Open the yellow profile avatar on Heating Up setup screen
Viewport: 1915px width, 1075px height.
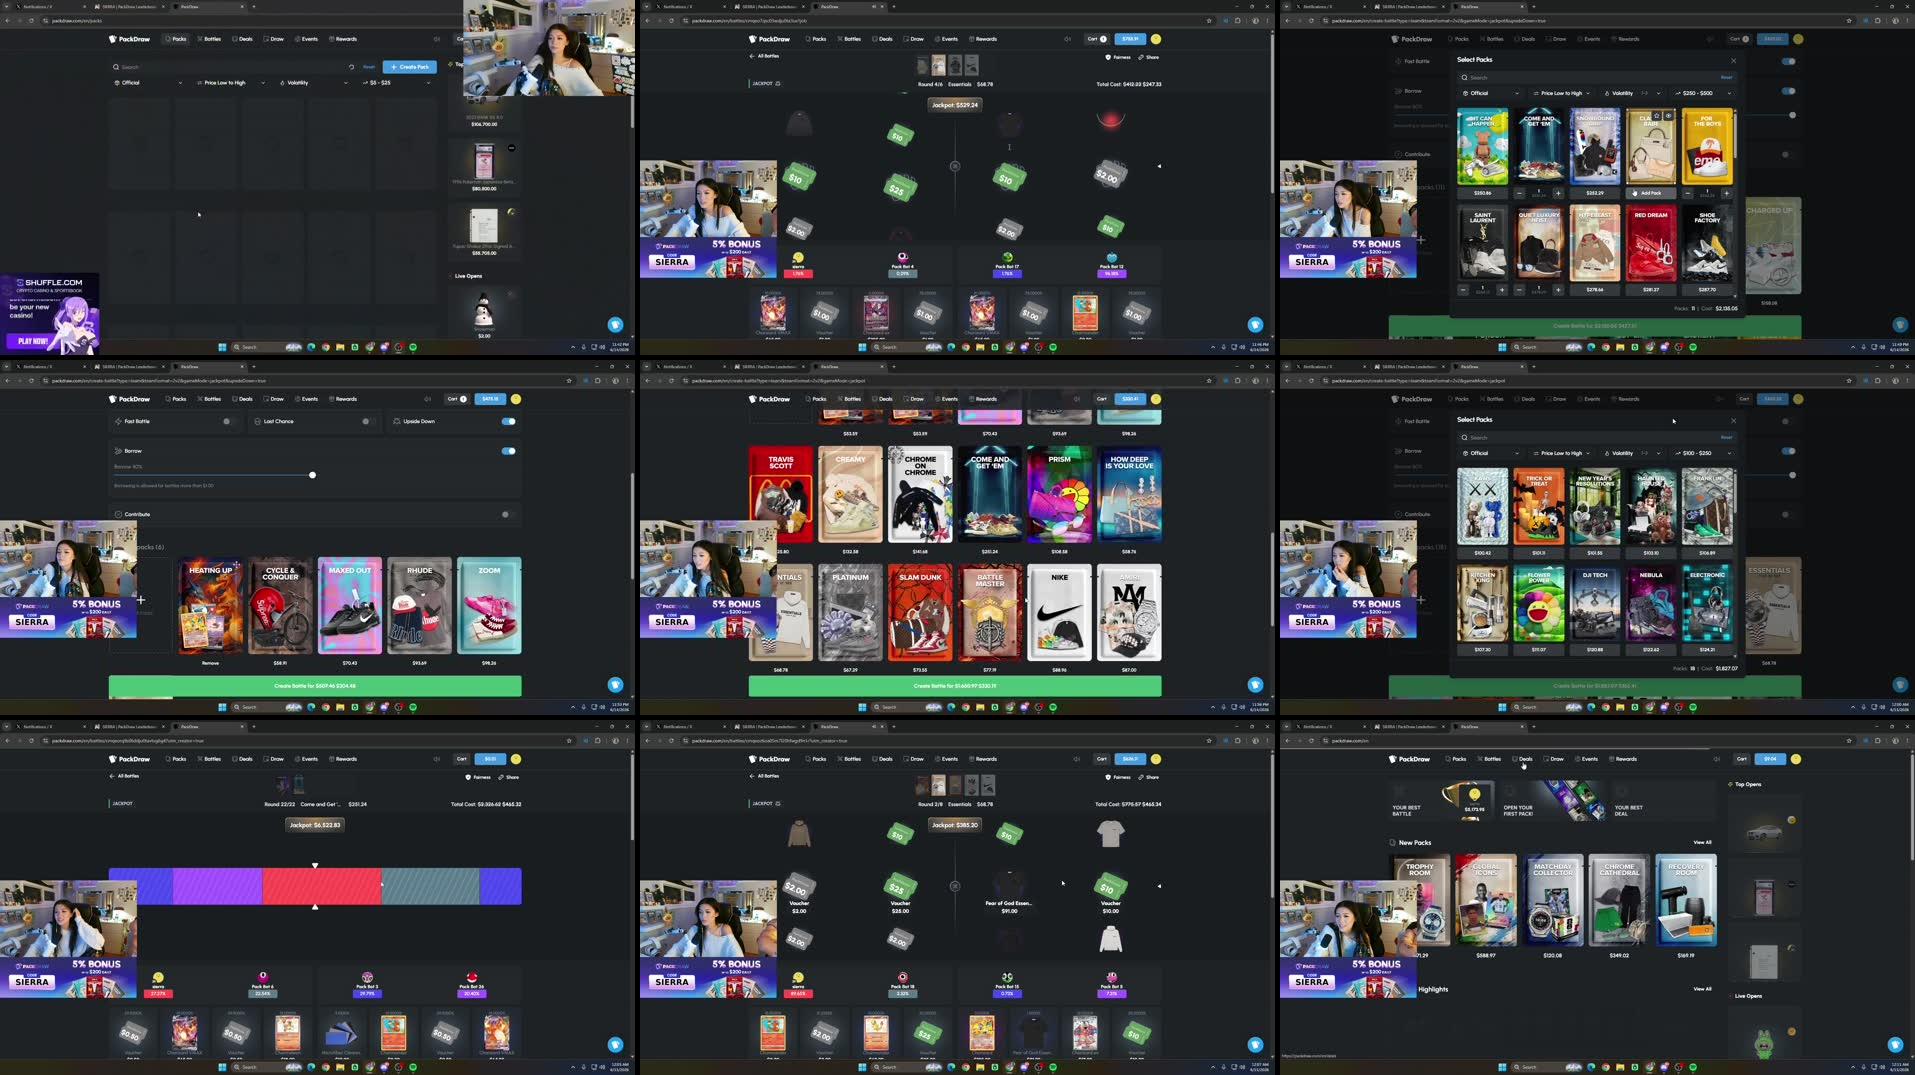(516, 399)
